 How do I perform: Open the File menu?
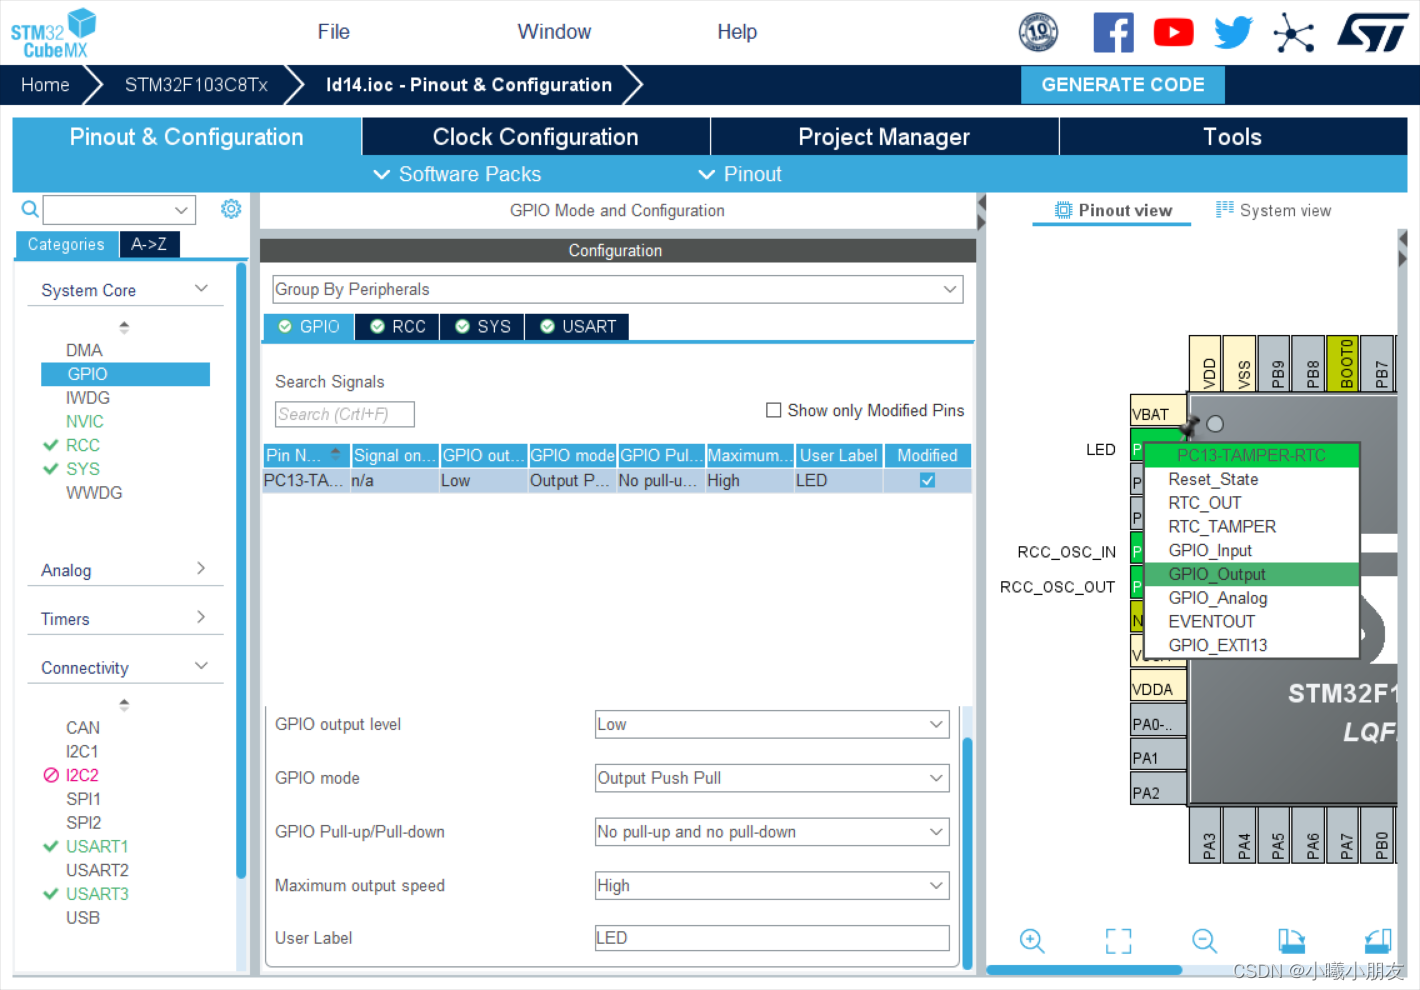[x=334, y=32]
